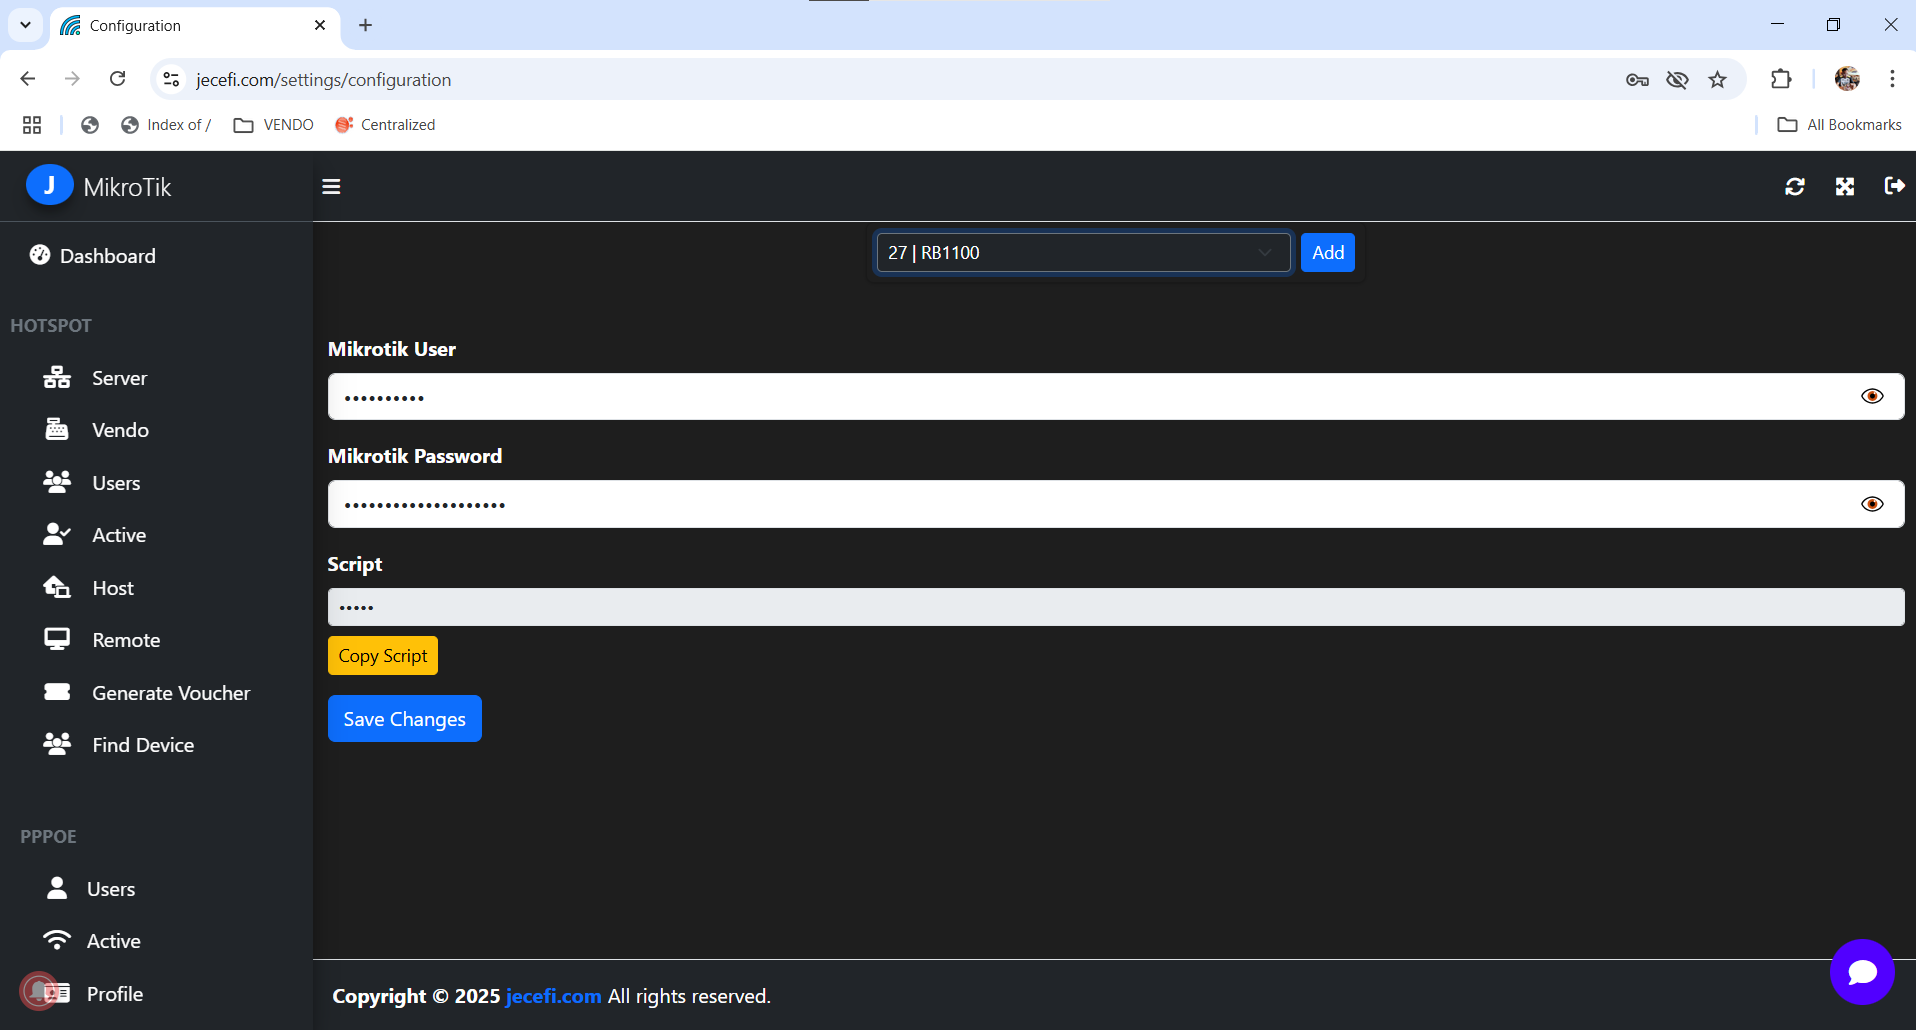Viewport: 1916px width, 1030px height.
Task: Click in the Mikrotik Password field
Action: tap(1116, 504)
